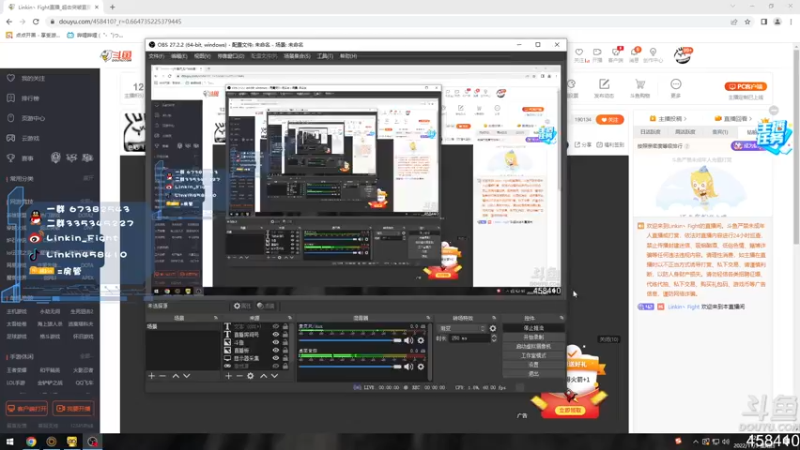Click 开始录制 start recording button in OBS
This screenshot has height=450, width=800.
pos(534,337)
